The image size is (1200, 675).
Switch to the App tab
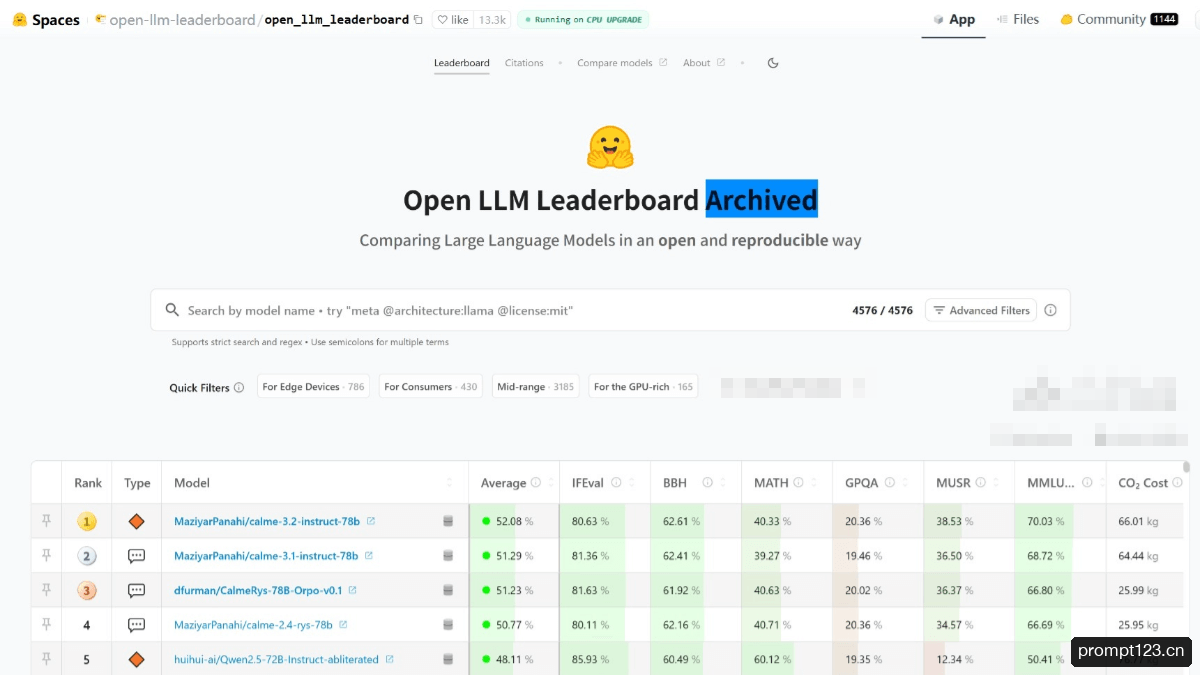point(954,19)
